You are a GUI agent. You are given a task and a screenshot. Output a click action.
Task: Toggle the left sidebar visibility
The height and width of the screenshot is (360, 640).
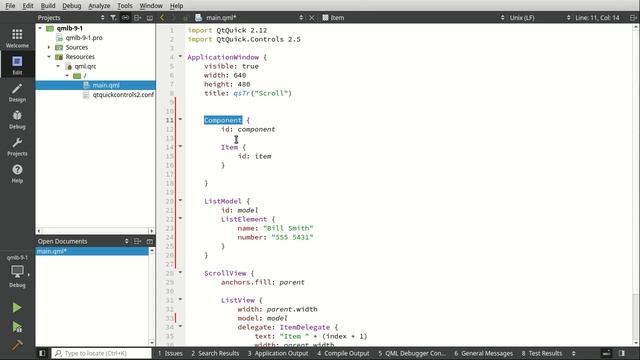42,353
